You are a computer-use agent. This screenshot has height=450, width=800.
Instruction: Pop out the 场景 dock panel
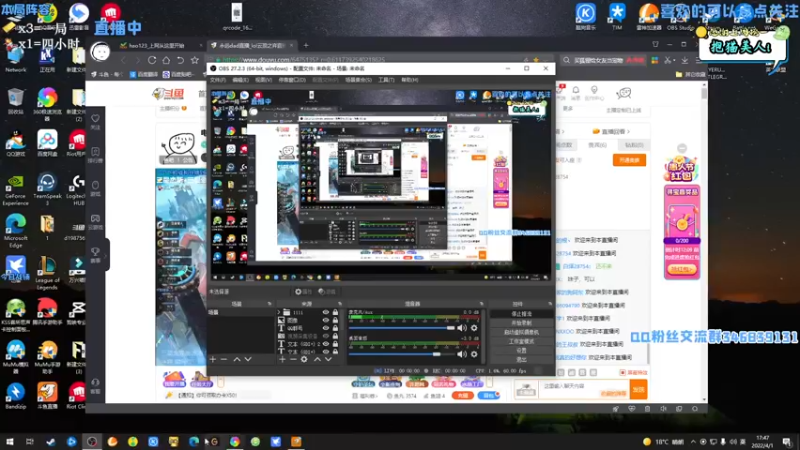tap(269, 304)
